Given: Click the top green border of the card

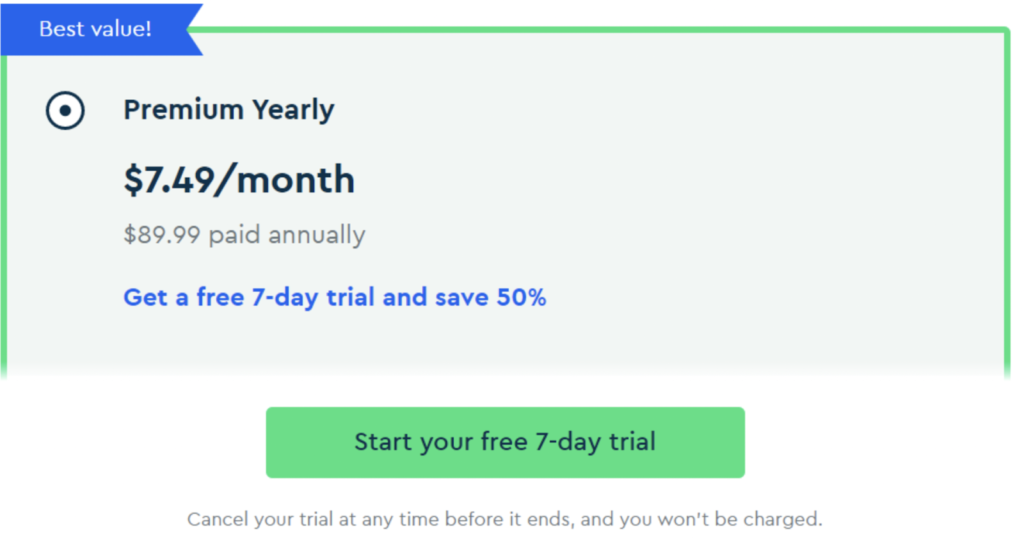Looking at the screenshot, I should coord(600,31).
